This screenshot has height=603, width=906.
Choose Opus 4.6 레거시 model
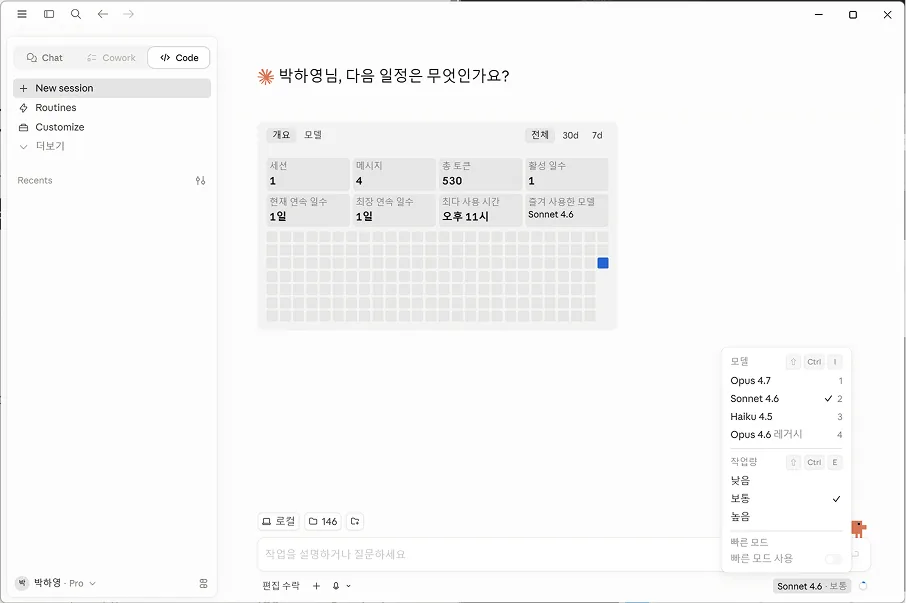[786, 434]
